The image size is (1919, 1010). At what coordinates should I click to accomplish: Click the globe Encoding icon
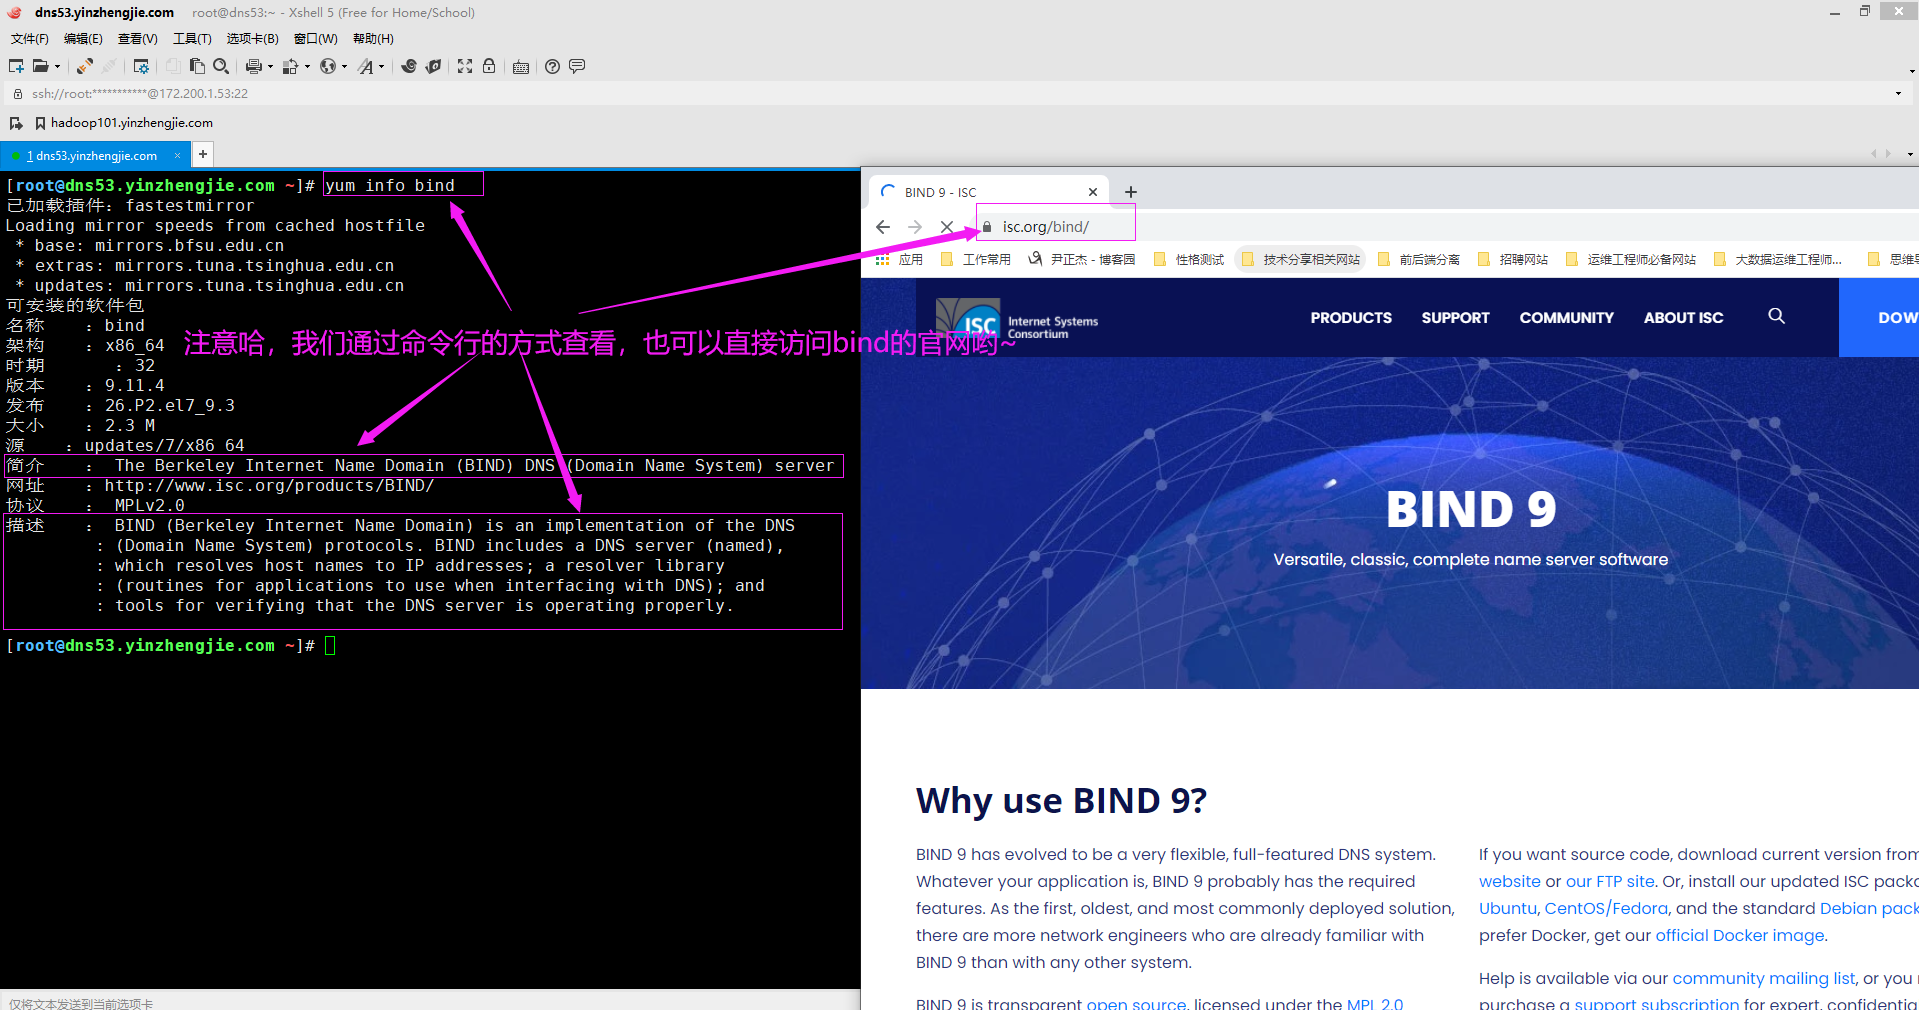click(x=327, y=66)
